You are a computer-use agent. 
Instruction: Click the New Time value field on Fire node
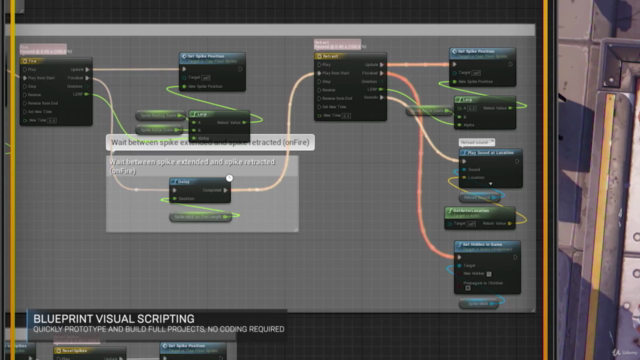52,121
